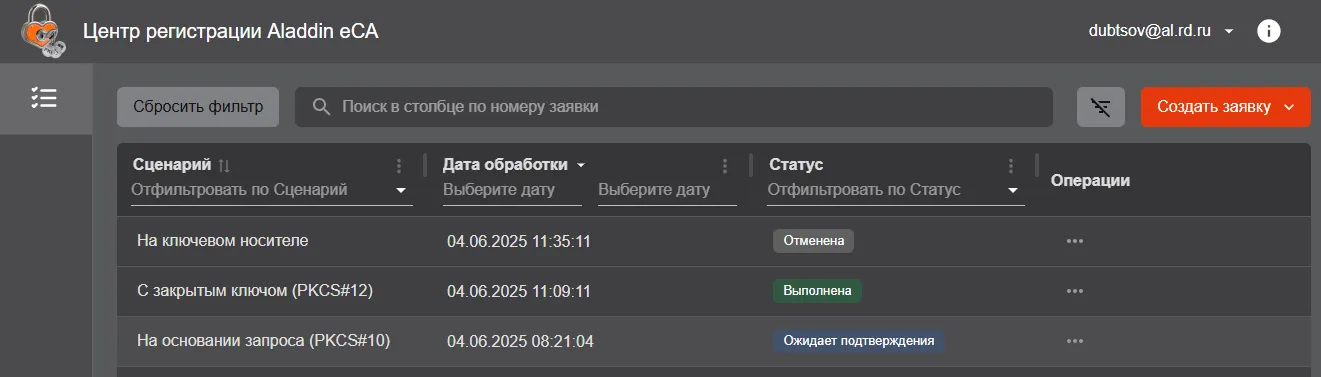1321x377 pixels.
Task: Click the info circle icon
Action: pyautogui.click(x=1269, y=31)
